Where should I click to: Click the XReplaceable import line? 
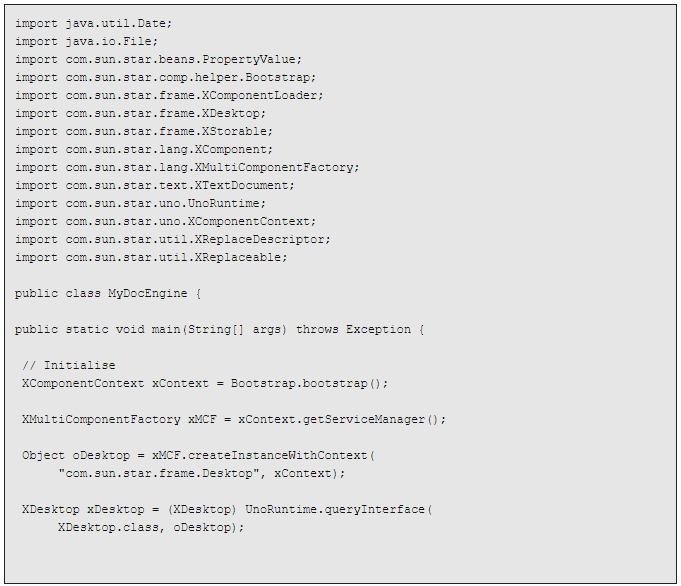coord(151,258)
